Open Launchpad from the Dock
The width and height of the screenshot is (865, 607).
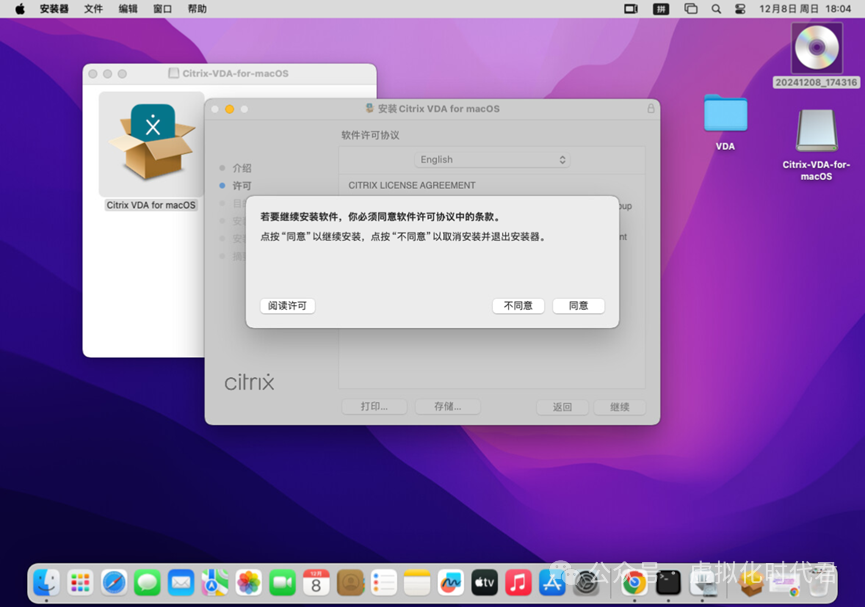[79, 581]
